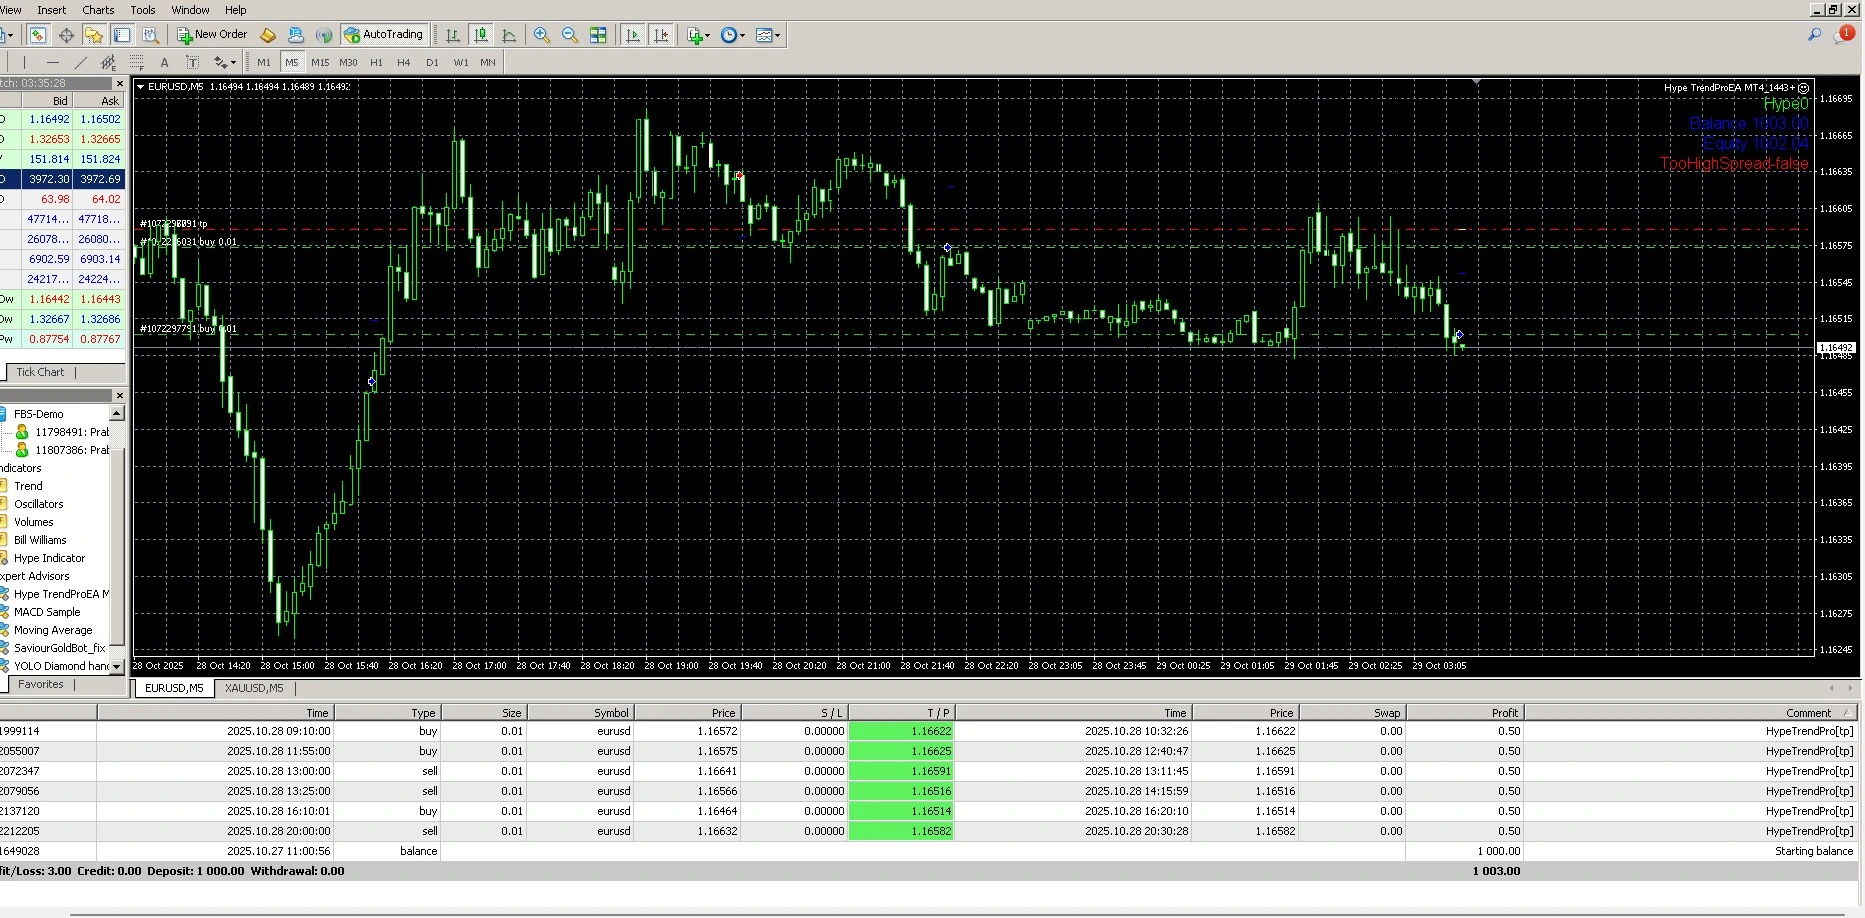This screenshot has width=1865, height=918.
Task: Open the Crosshair cursor tool
Action: pyautogui.click(x=66, y=35)
